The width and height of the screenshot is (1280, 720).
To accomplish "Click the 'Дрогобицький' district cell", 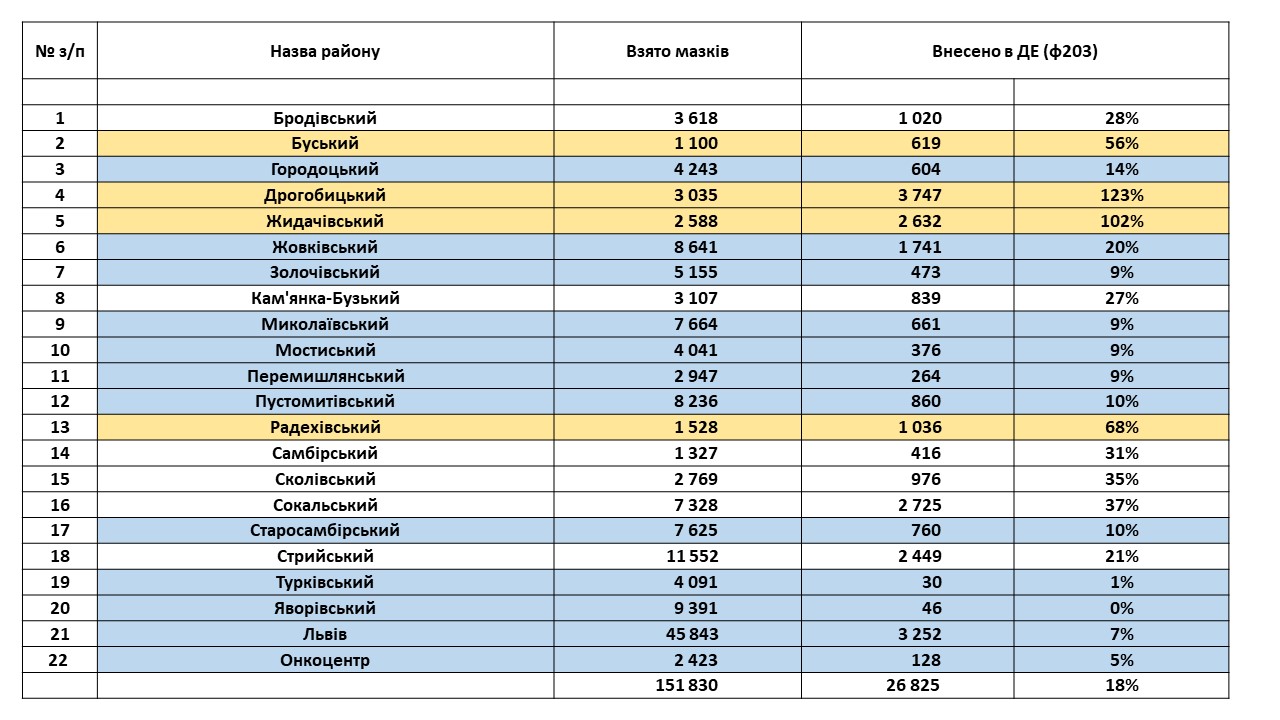I will pos(325,195).
